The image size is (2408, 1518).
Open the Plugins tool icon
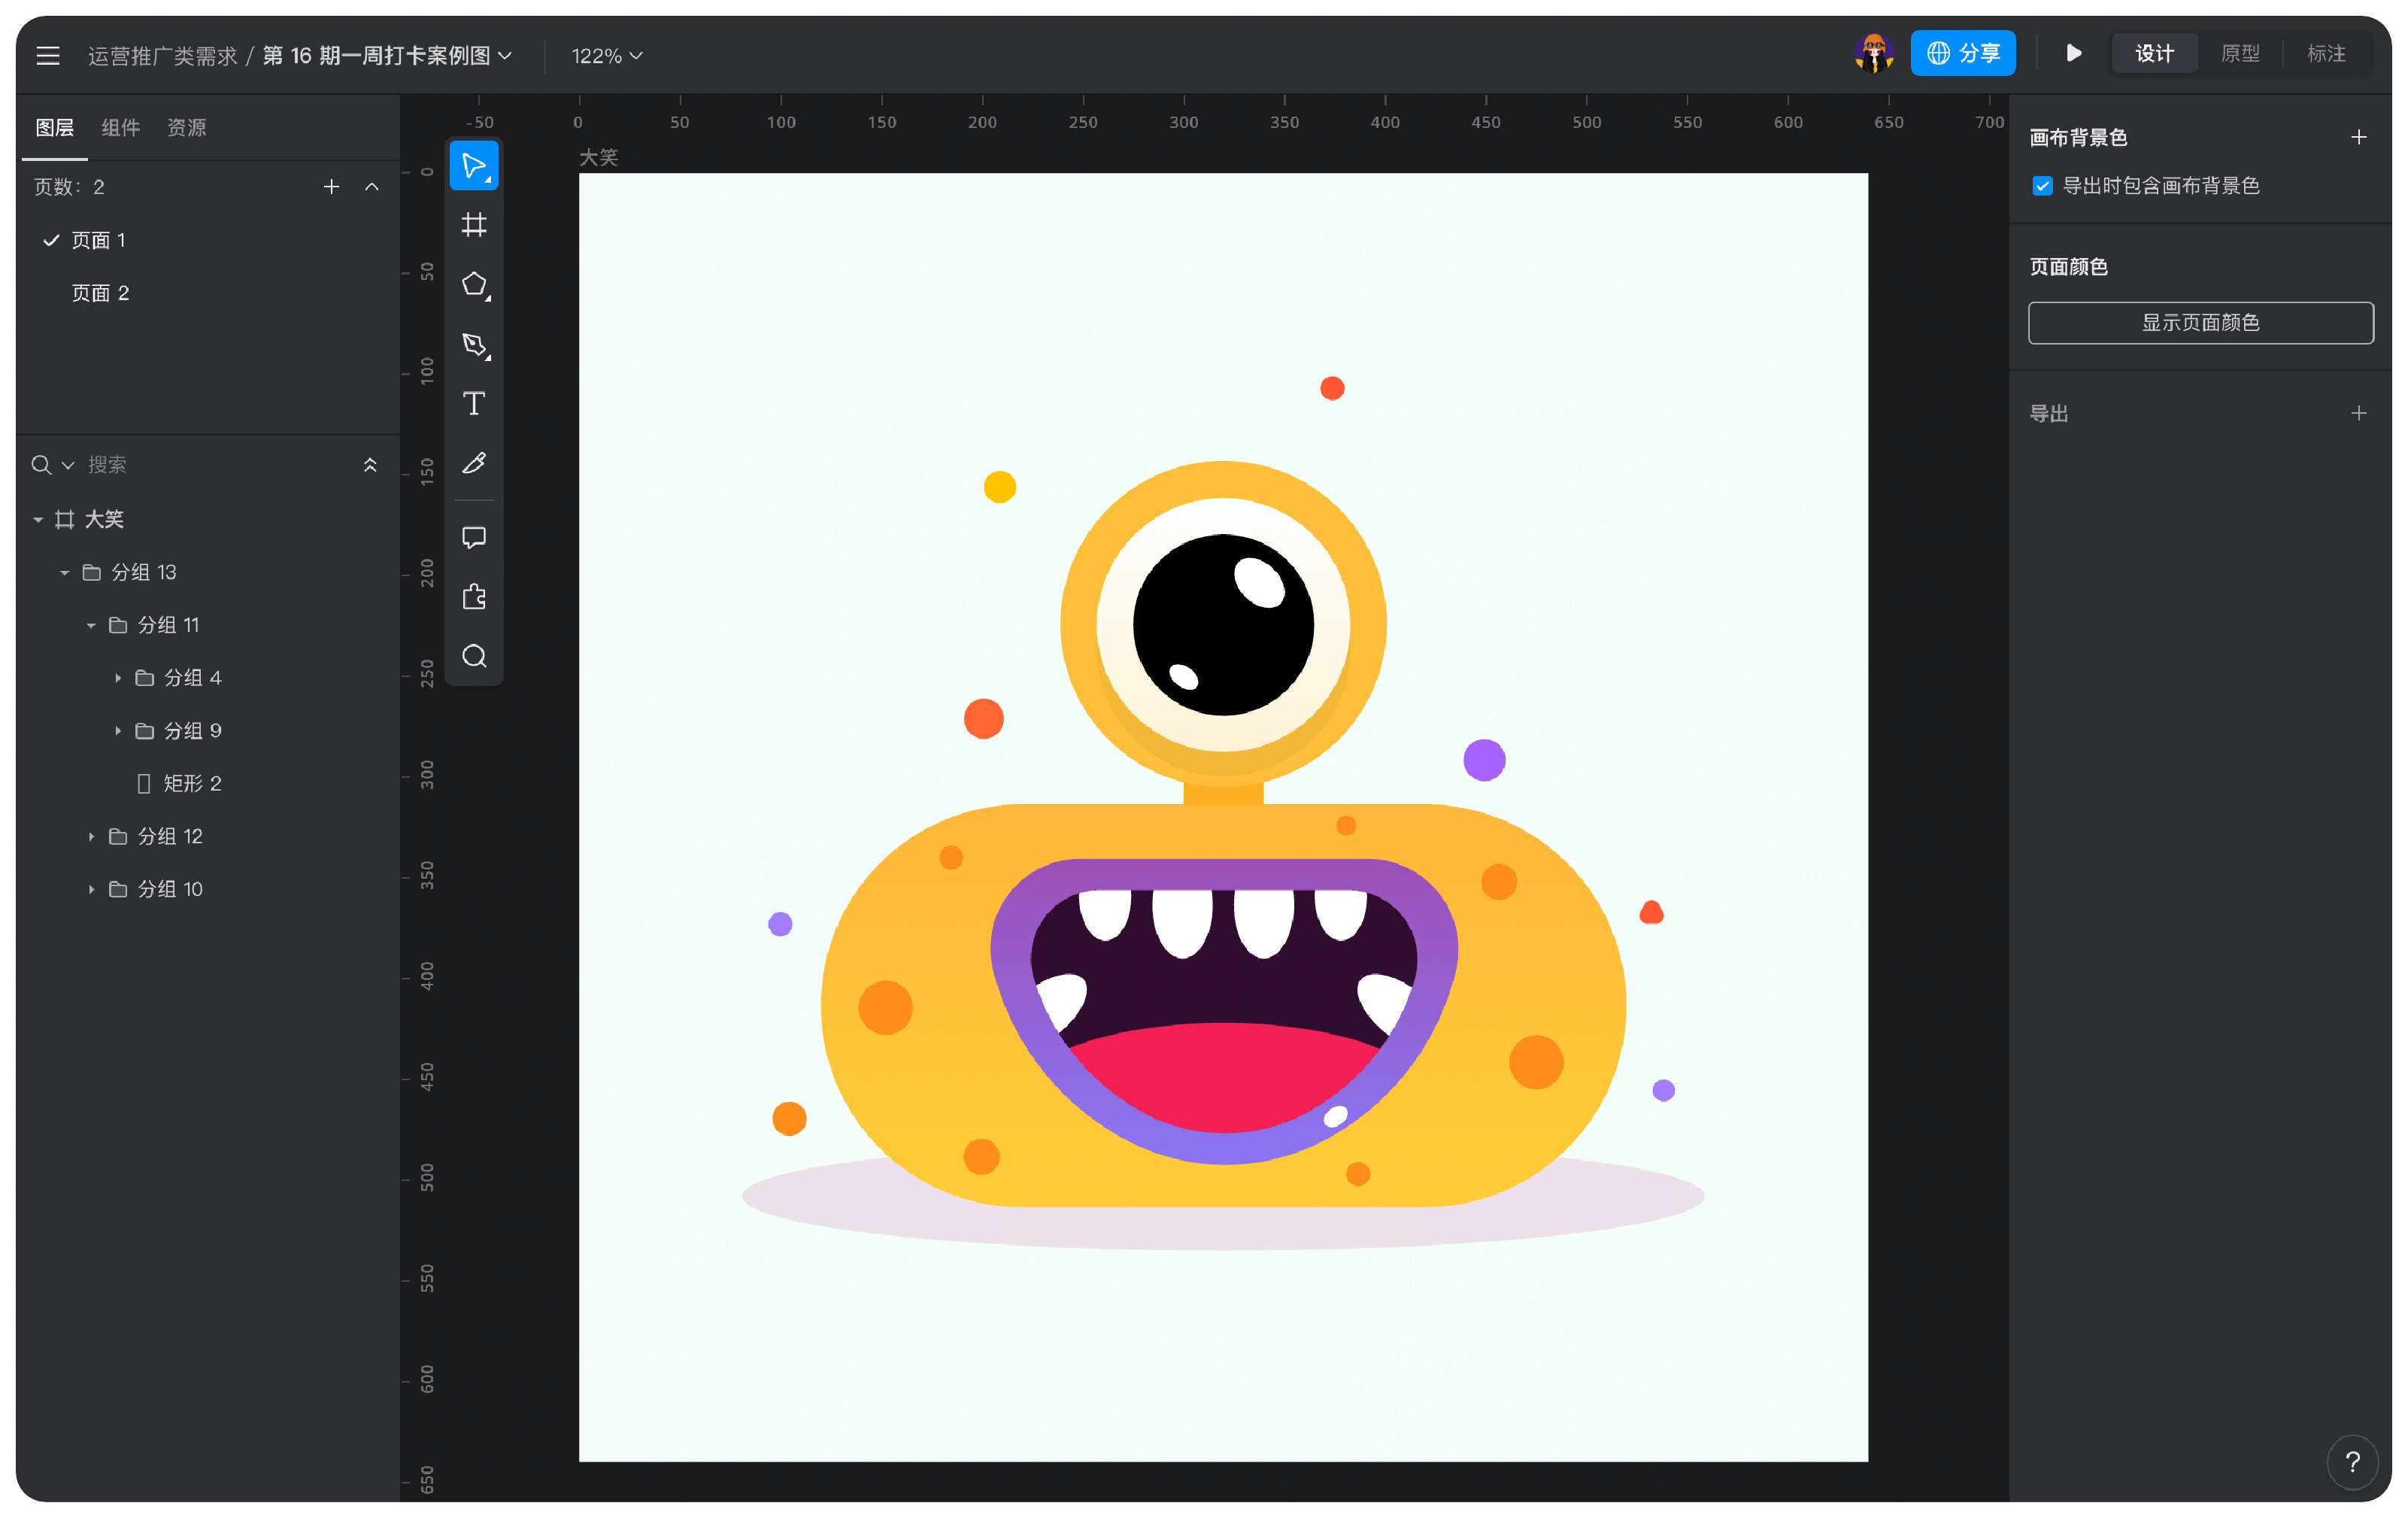[474, 597]
